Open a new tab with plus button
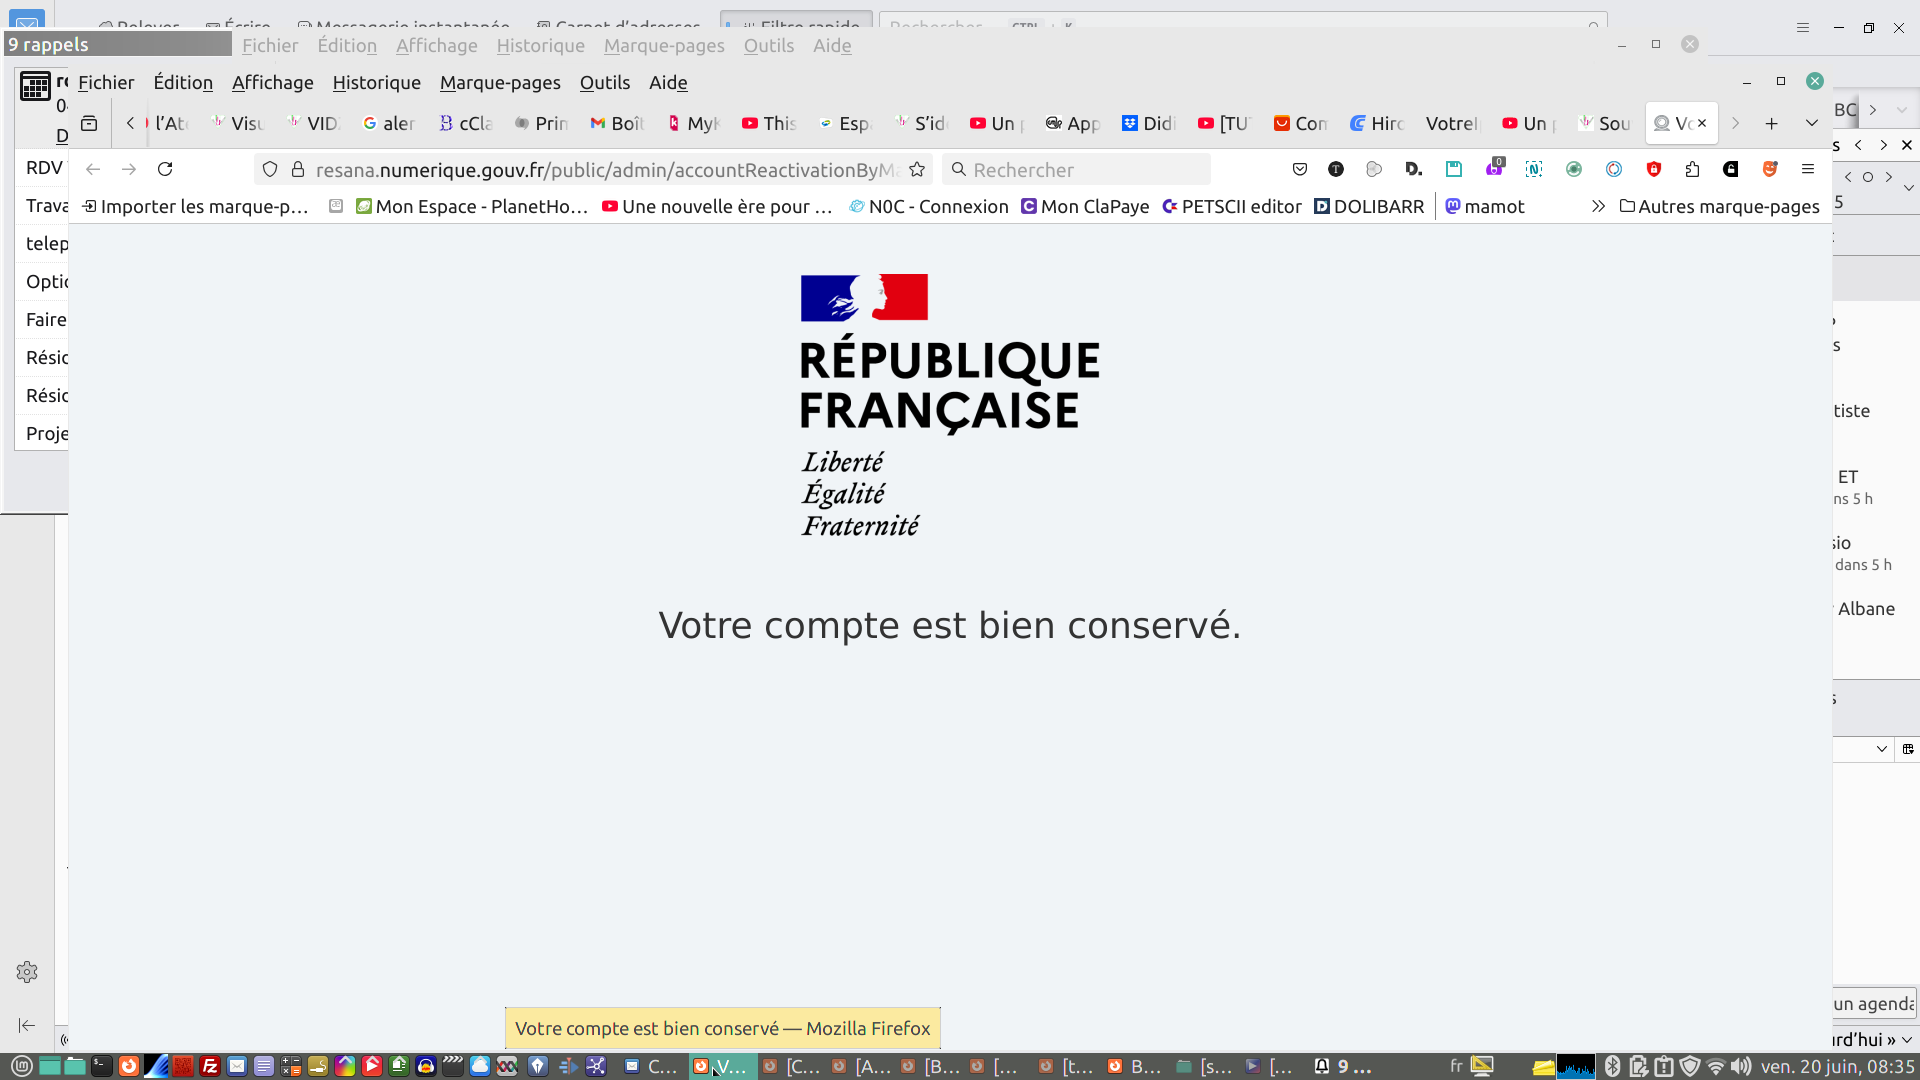The height and width of the screenshot is (1080, 1920). click(x=1771, y=123)
